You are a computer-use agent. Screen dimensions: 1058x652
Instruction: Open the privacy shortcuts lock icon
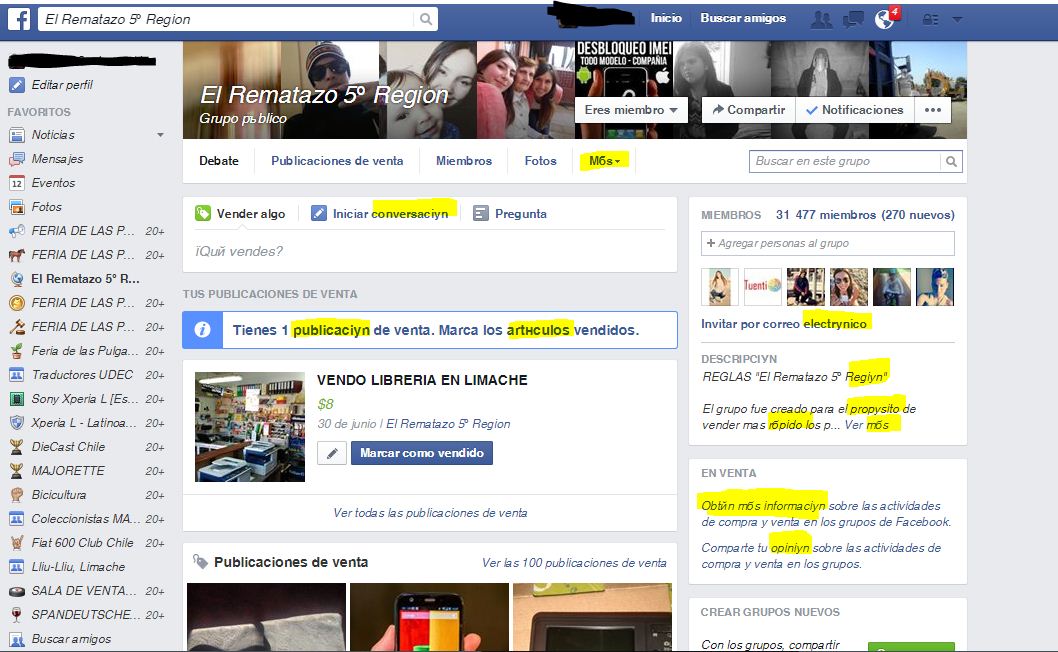930,20
